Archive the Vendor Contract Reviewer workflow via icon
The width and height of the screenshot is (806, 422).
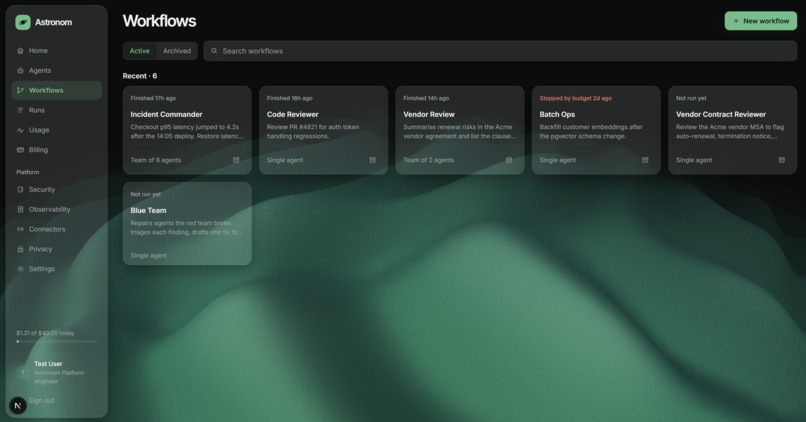coord(781,160)
